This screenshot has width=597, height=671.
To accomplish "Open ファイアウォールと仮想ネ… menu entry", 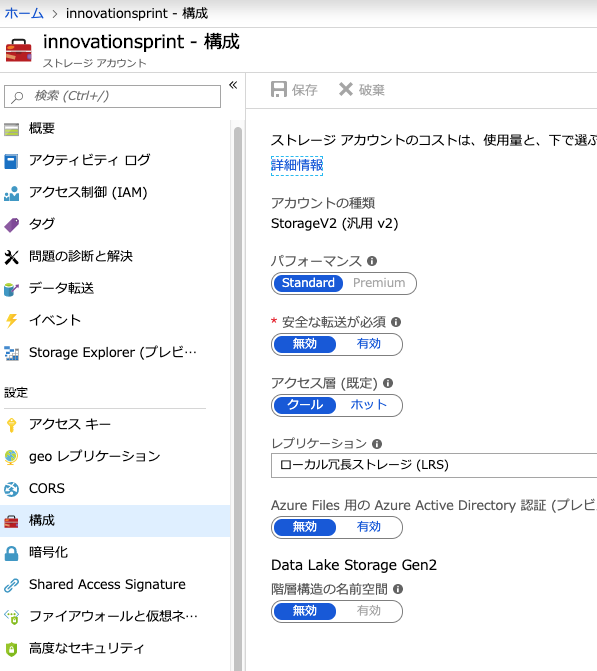I will (115, 617).
